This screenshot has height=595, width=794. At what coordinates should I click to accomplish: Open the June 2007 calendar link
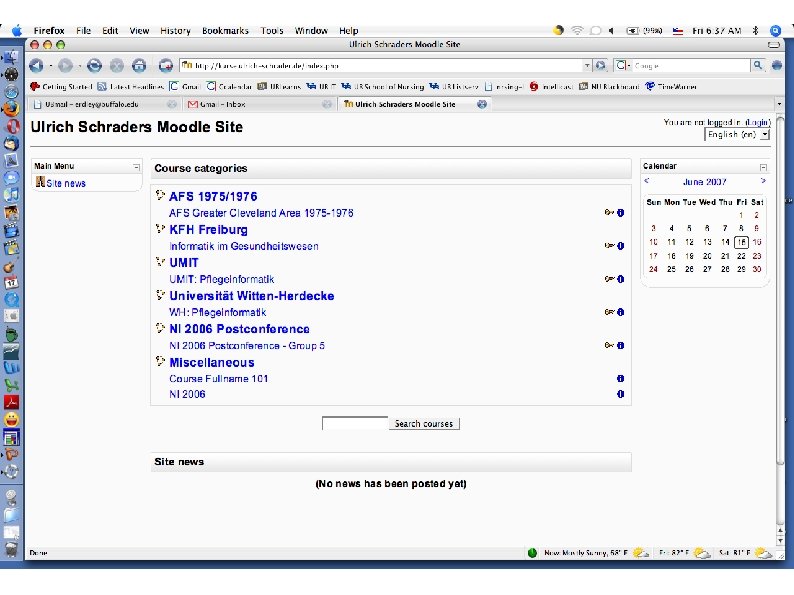click(x=704, y=182)
